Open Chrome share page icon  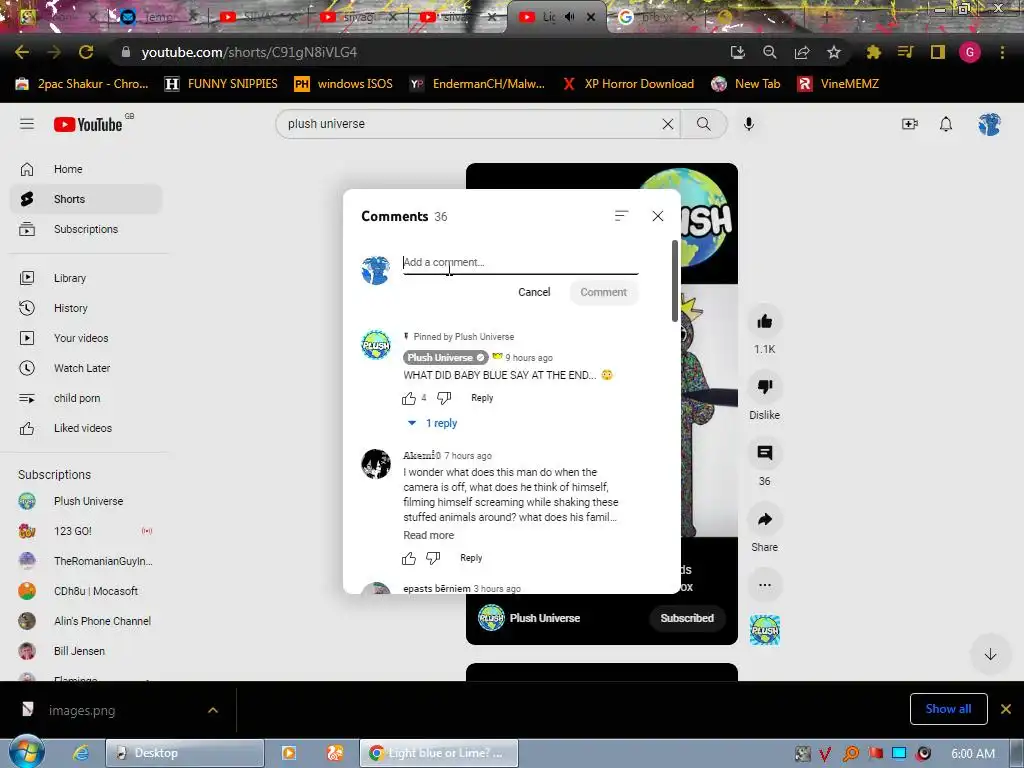click(802, 52)
